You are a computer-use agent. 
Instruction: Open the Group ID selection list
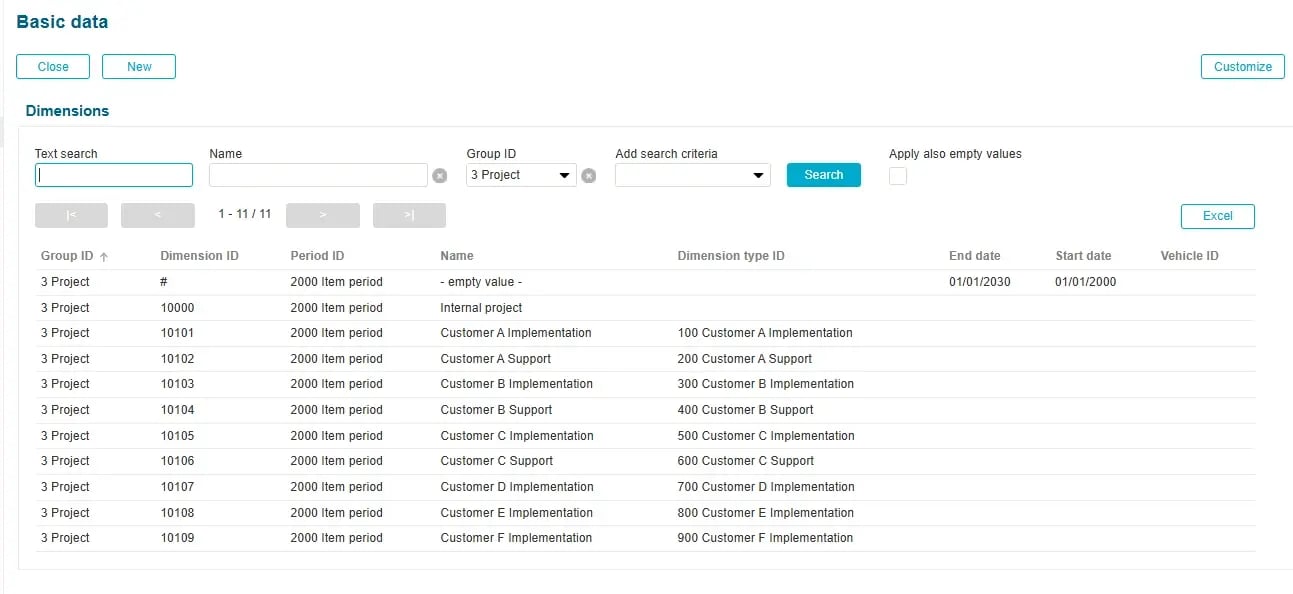520,175
